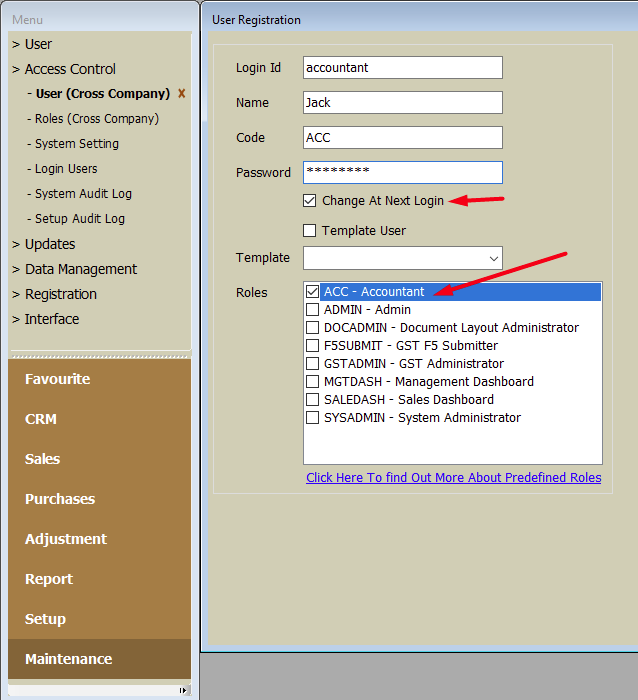Click the scroll arrow at menu bottom
This screenshot has width=638, height=700.
[183, 690]
